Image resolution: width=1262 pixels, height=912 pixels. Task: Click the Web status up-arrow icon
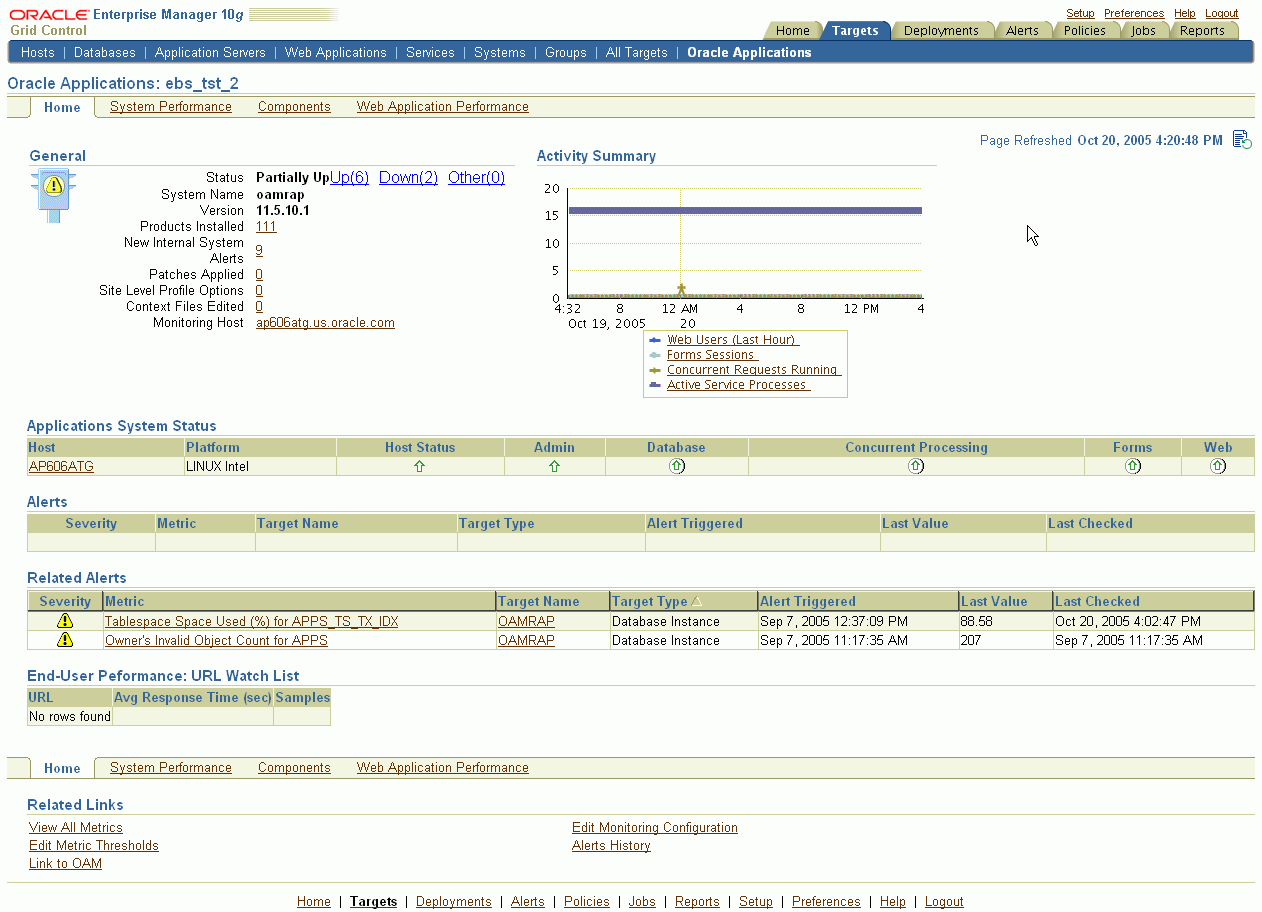1218,466
